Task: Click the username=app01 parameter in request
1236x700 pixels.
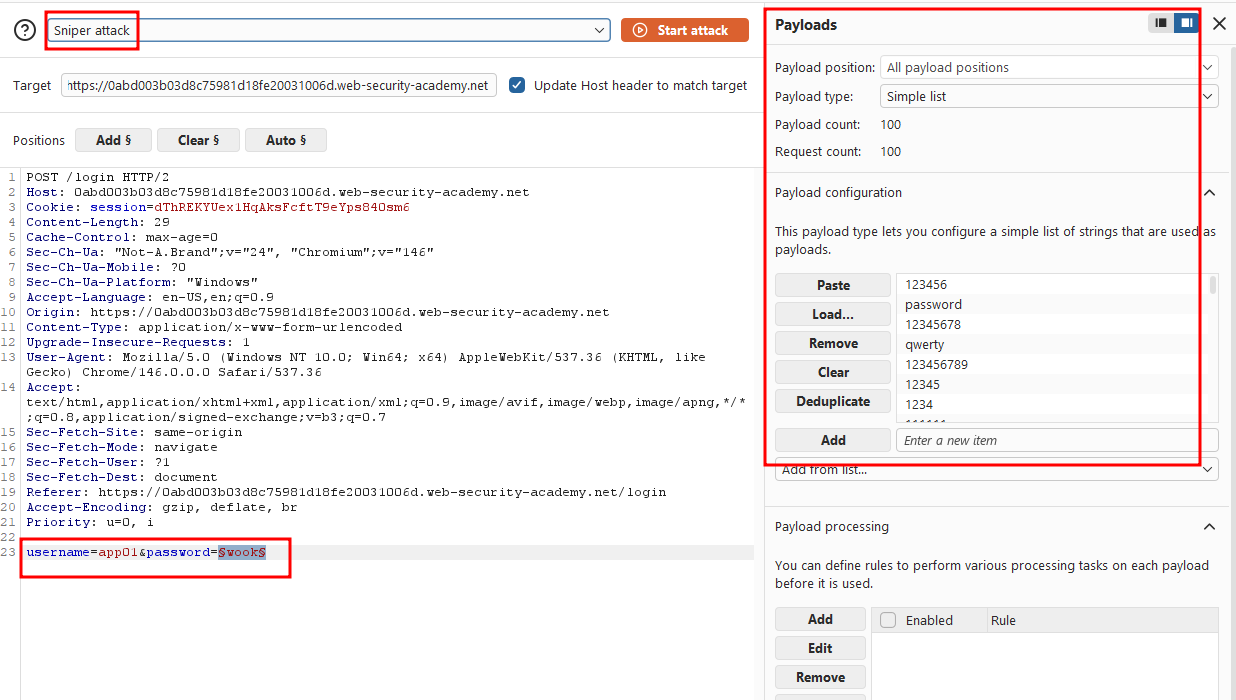Action: [83, 552]
